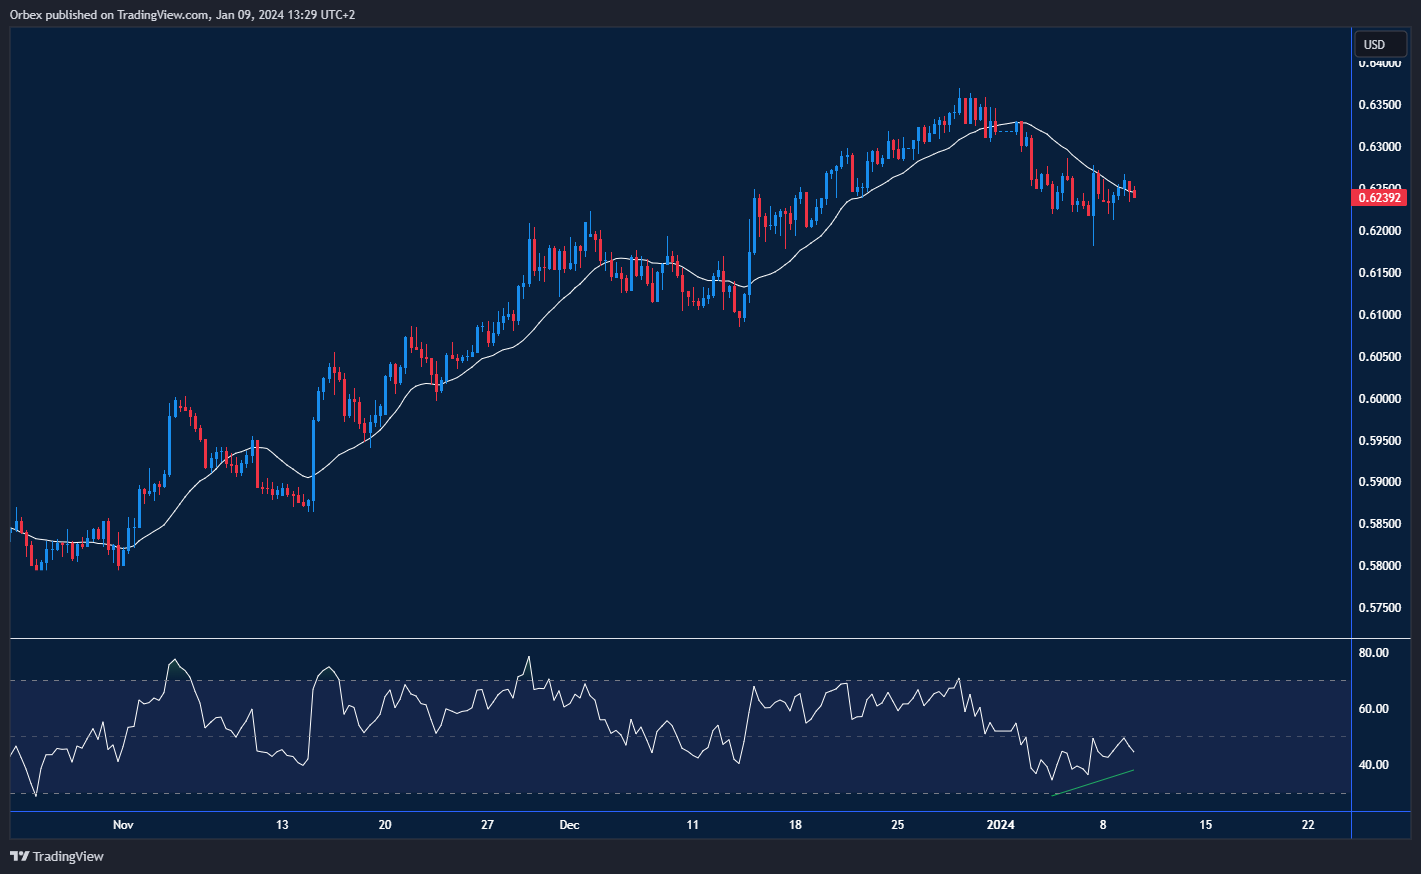Select the Nov label on the time axis
The width and height of the screenshot is (1421, 874).
[122, 825]
